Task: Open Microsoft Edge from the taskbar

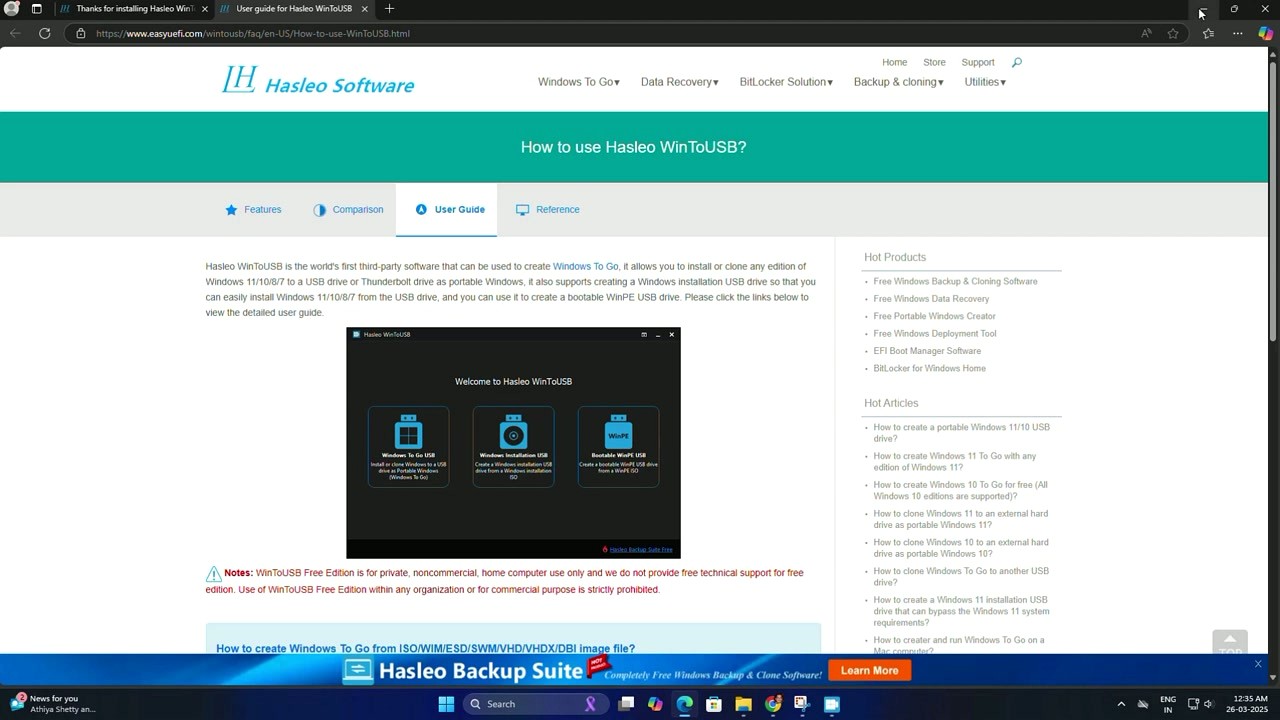Action: coord(685,704)
